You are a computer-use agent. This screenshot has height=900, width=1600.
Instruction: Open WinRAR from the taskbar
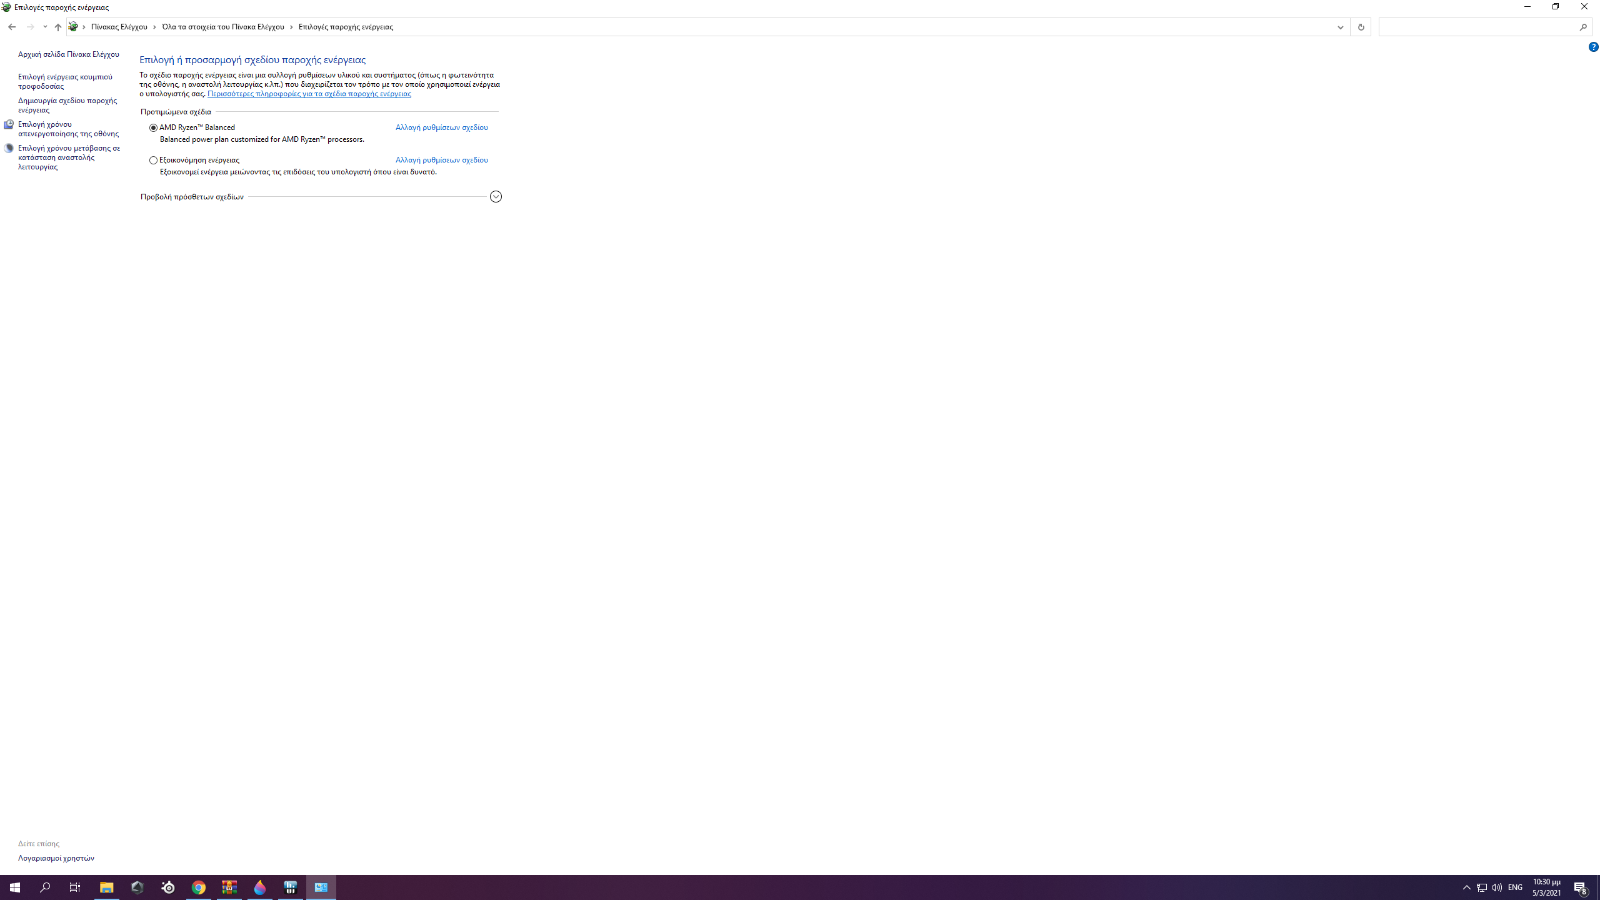coord(229,887)
